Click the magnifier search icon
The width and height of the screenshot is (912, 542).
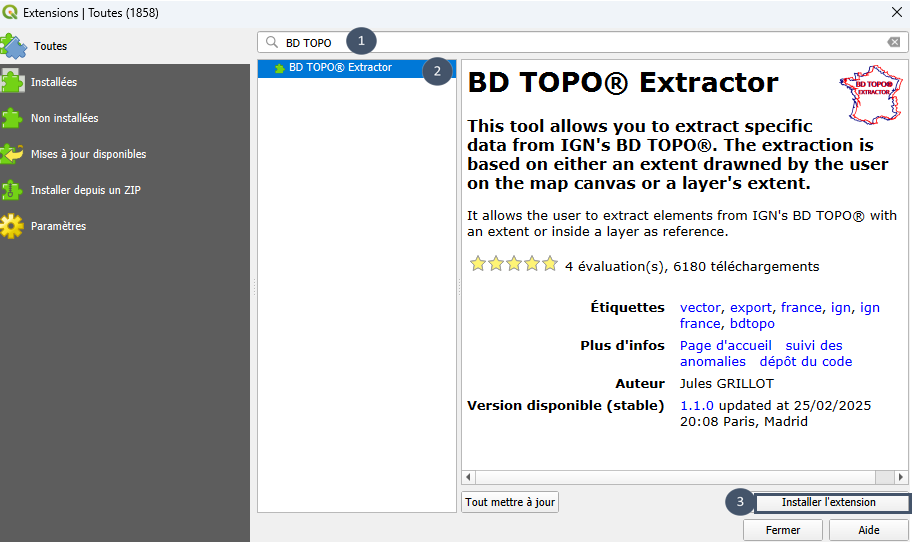pyautogui.click(x=272, y=42)
